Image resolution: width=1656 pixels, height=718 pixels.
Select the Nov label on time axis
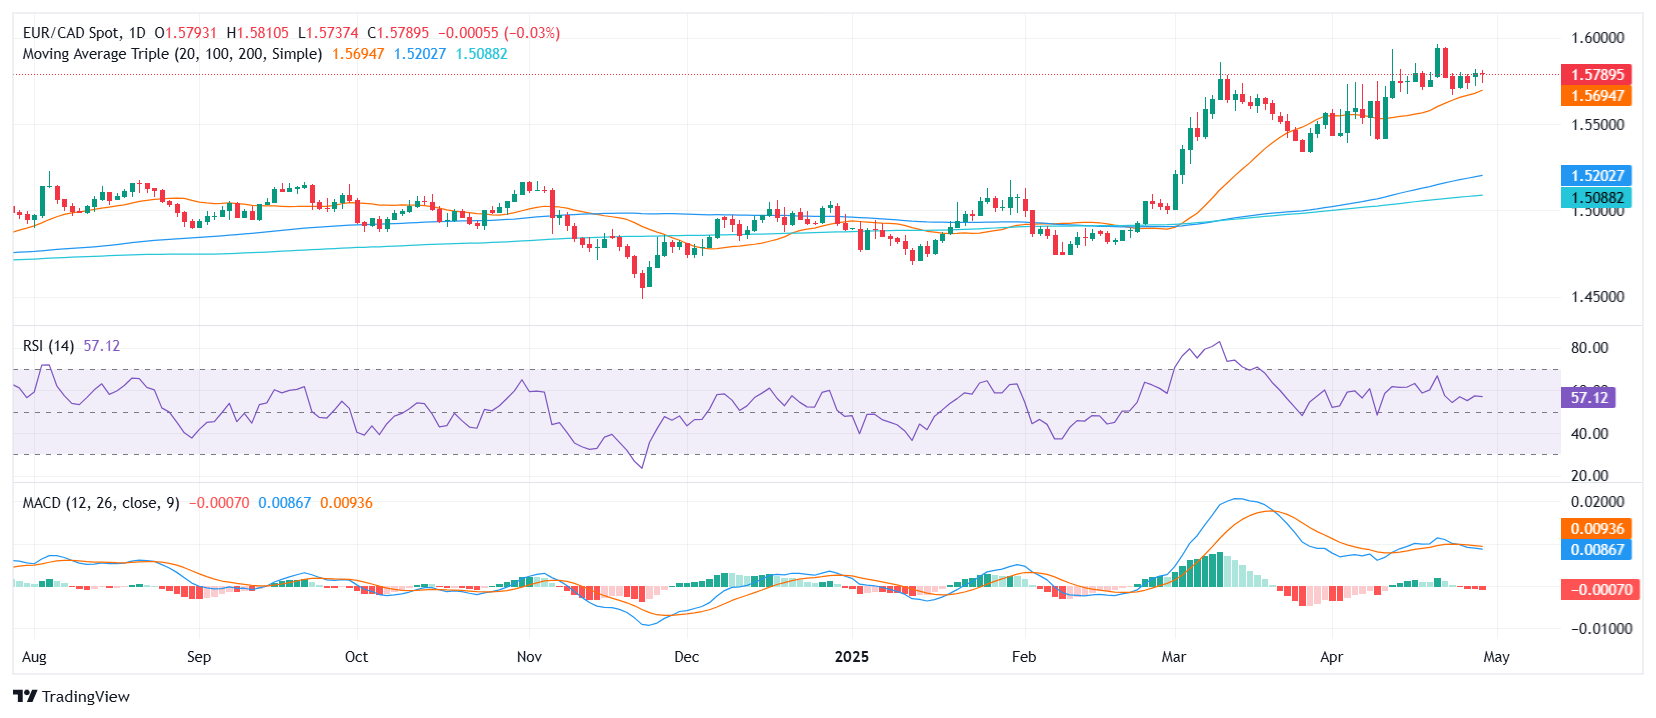529,657
